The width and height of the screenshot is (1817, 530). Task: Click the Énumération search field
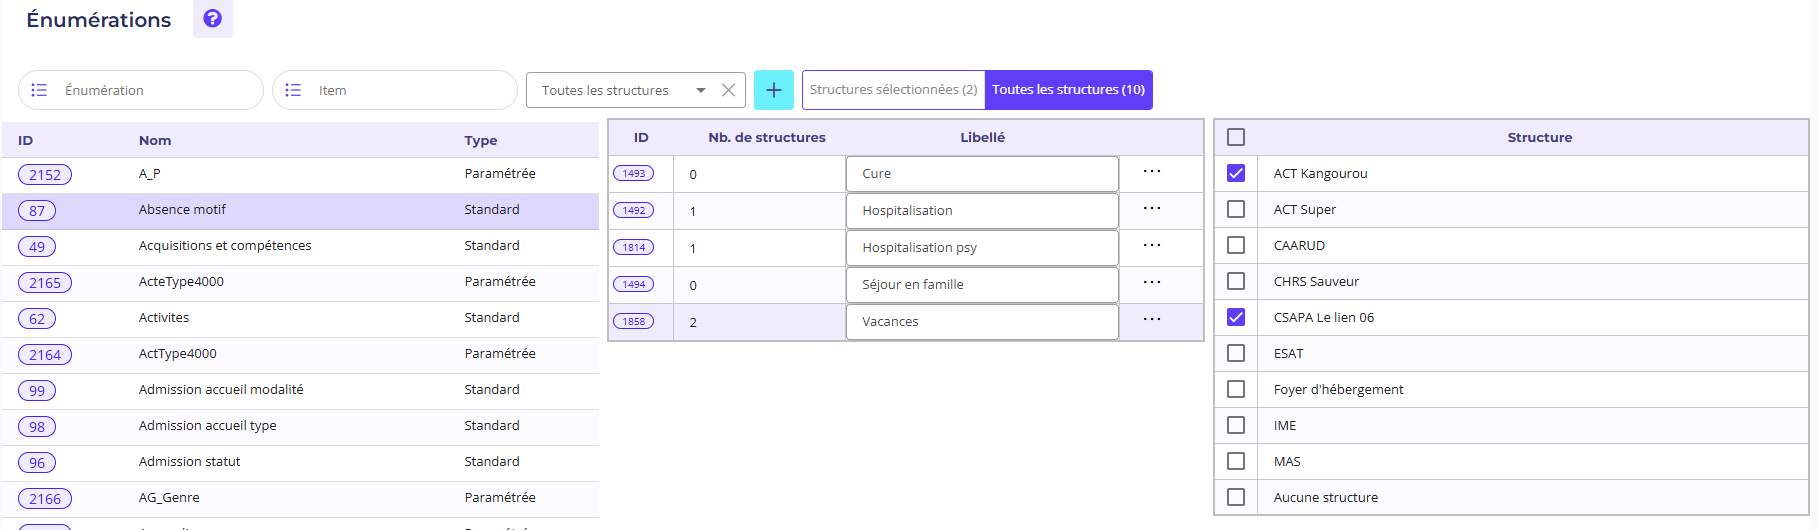[150, 90]
